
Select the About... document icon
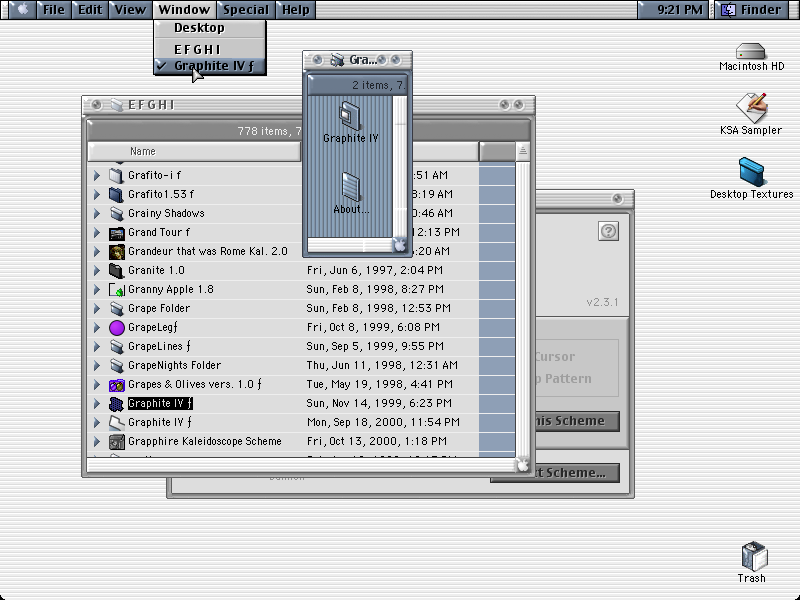pos(351,187)
